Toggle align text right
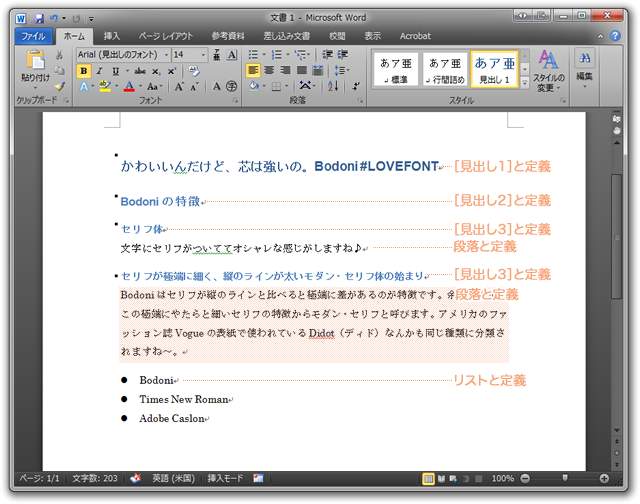Viewport: 640px width, 504px height. (x=285, y=71)
